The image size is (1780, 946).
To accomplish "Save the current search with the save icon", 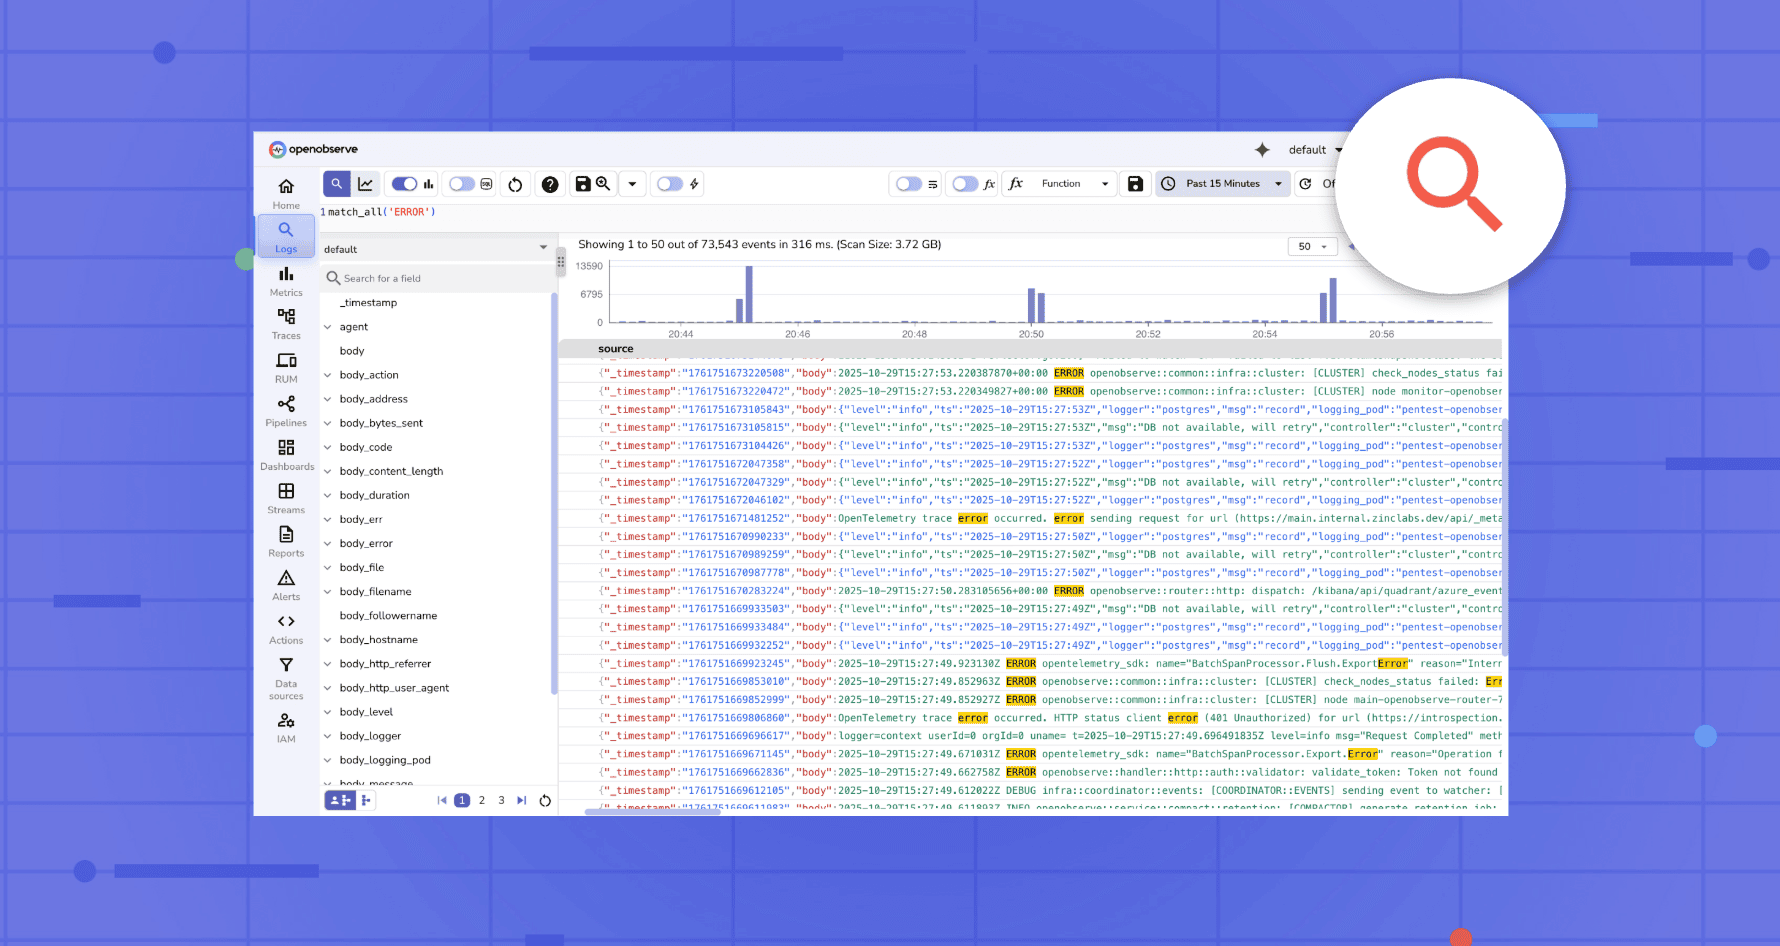I will [583, 183].
